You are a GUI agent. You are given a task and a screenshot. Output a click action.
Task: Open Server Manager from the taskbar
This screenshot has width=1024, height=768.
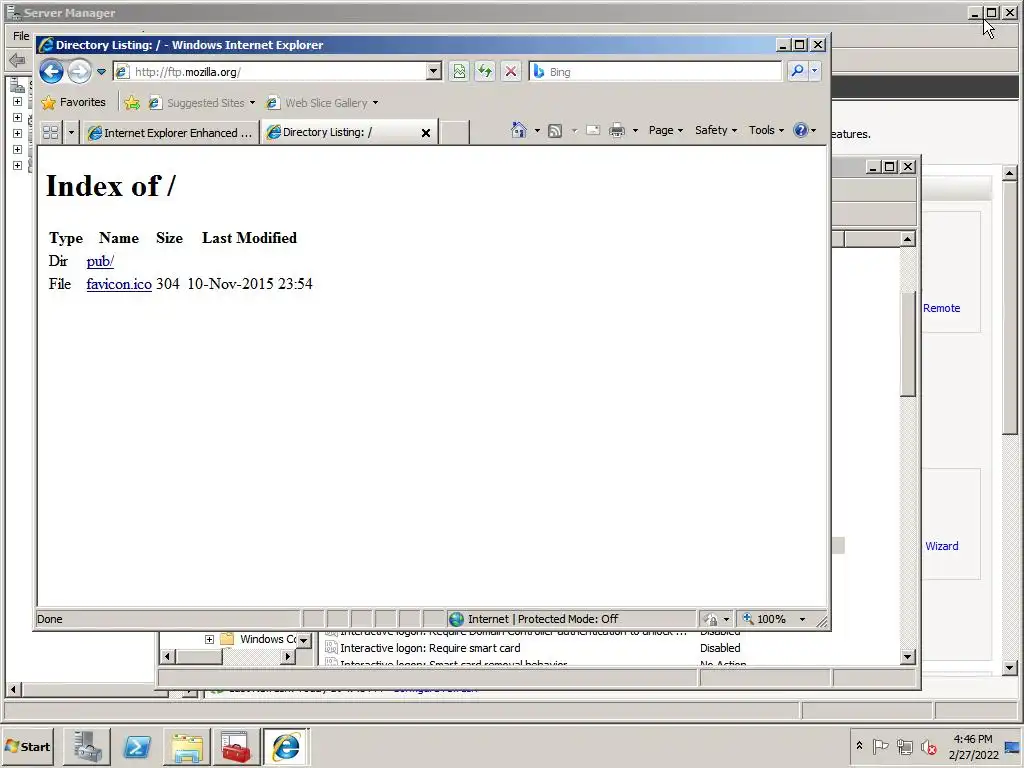coord(87,747)
